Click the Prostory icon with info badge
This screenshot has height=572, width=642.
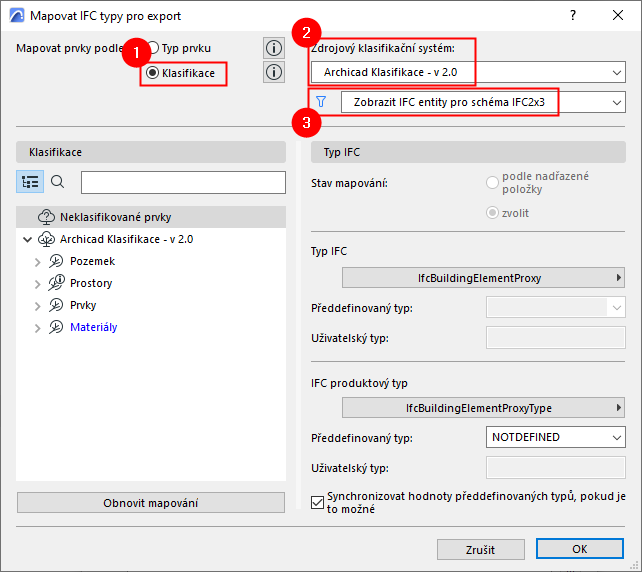[57, 283]
